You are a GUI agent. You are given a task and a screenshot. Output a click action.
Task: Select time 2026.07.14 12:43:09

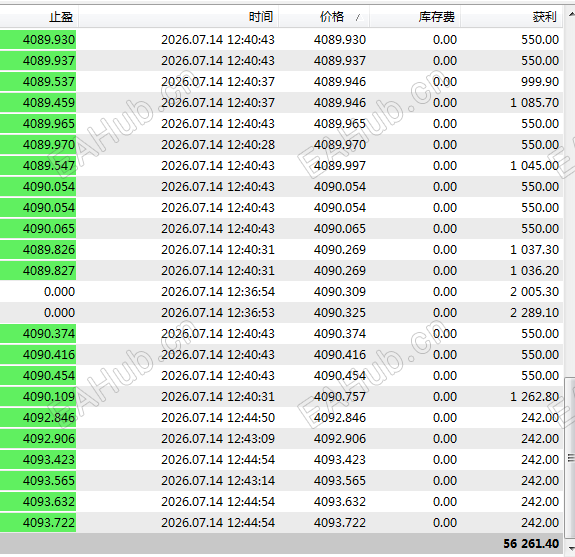pyautogui.click(x=218, y=439)
